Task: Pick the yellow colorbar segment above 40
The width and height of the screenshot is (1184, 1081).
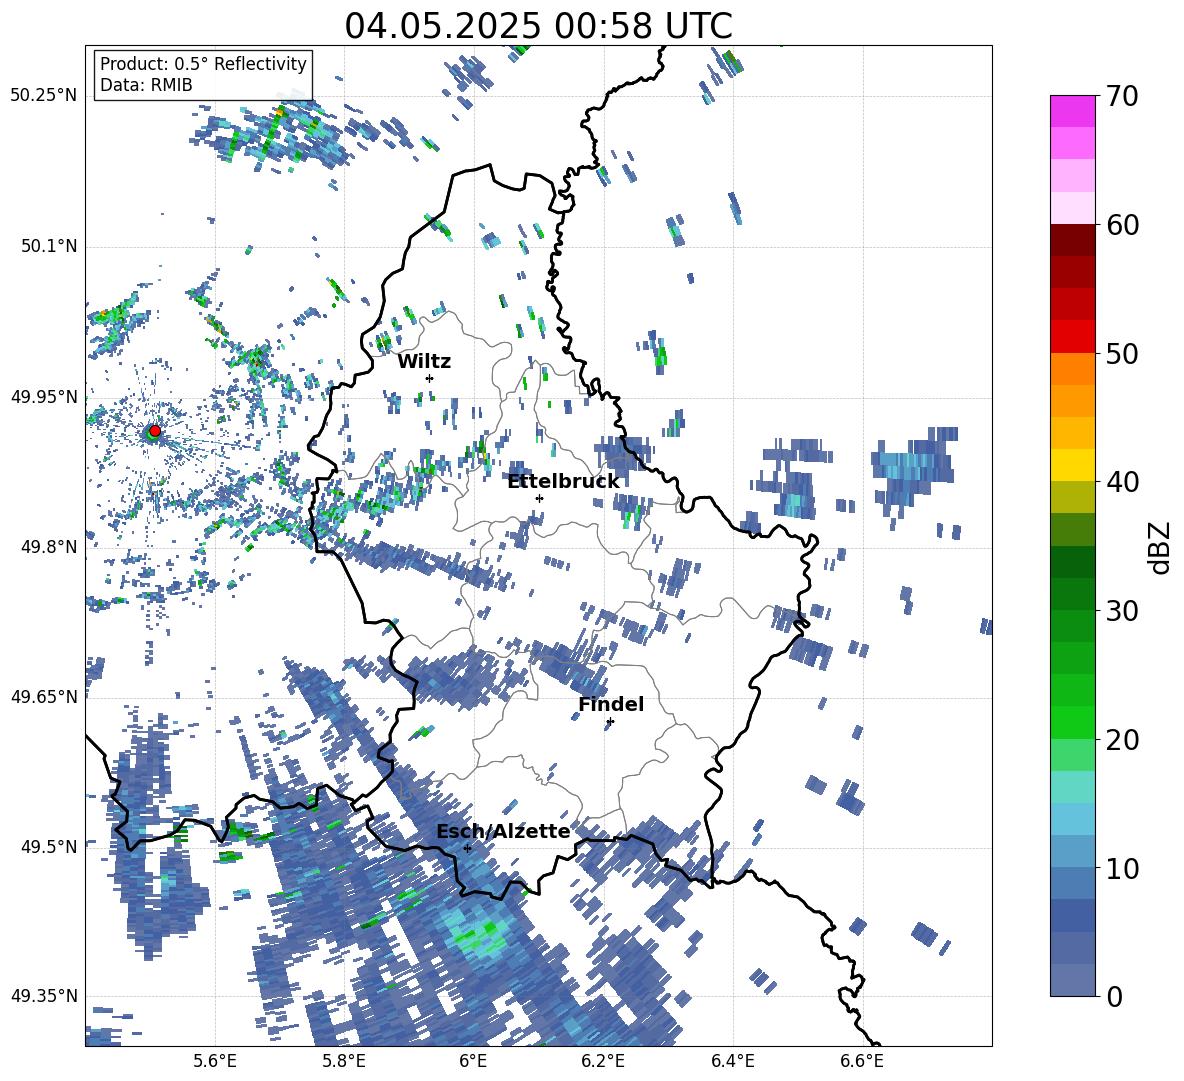Action: click(x=1072, y=465)
